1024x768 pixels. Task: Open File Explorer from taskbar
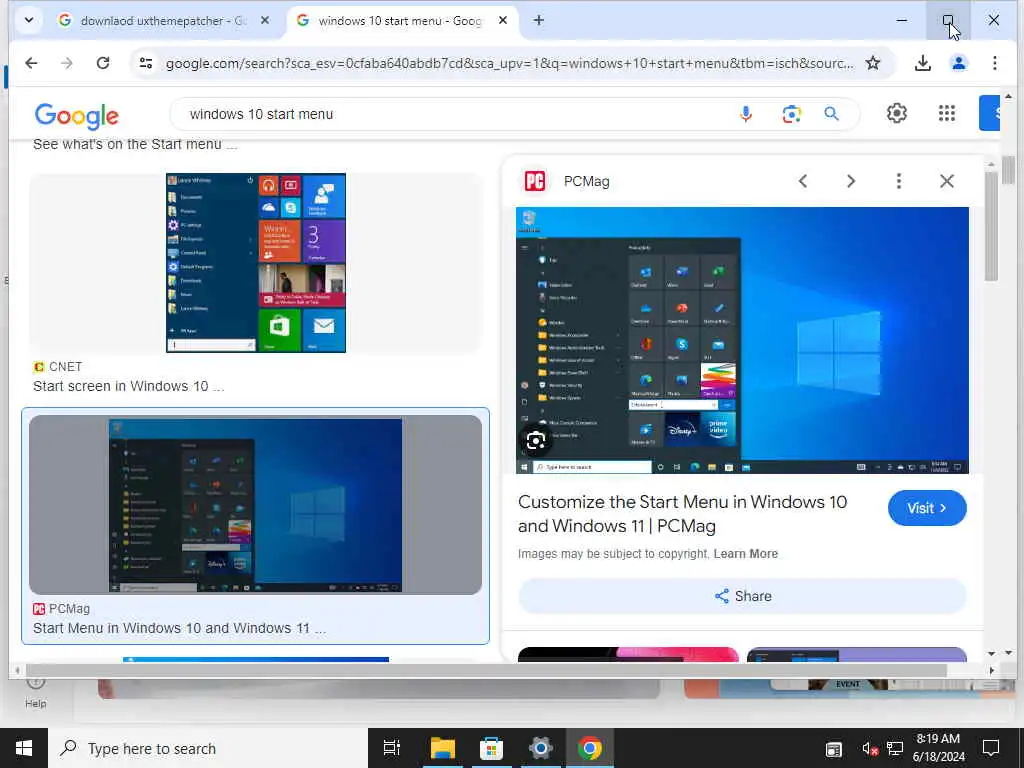pos(442,748)
